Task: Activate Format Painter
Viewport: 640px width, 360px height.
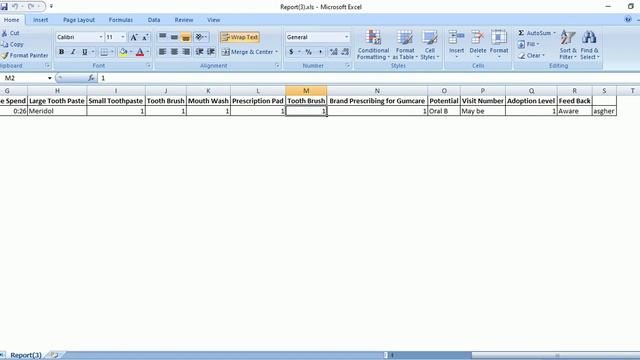Action: point(24,55)
